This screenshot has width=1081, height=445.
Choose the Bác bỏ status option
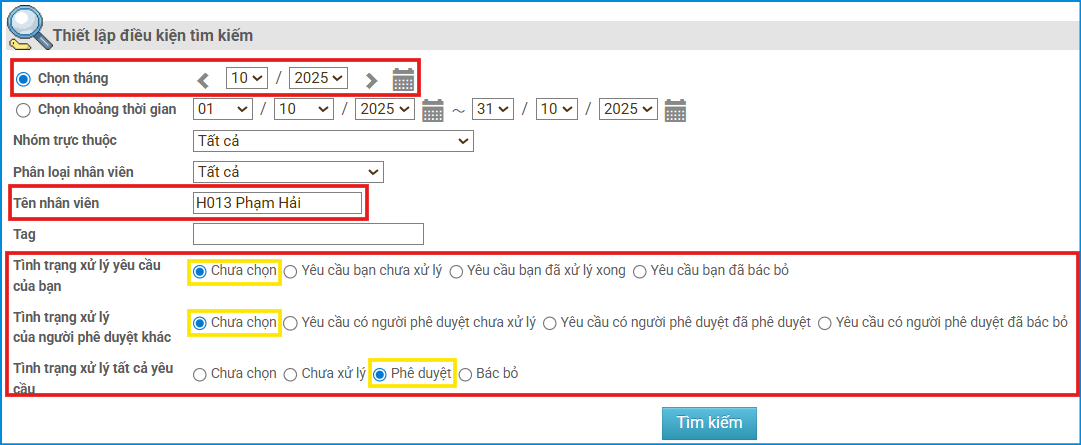(465, 374)
